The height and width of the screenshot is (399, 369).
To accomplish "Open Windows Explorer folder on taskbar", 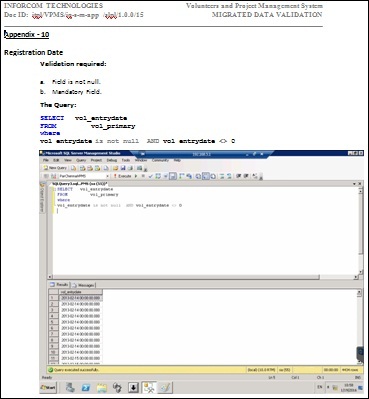I will point(102,387).
